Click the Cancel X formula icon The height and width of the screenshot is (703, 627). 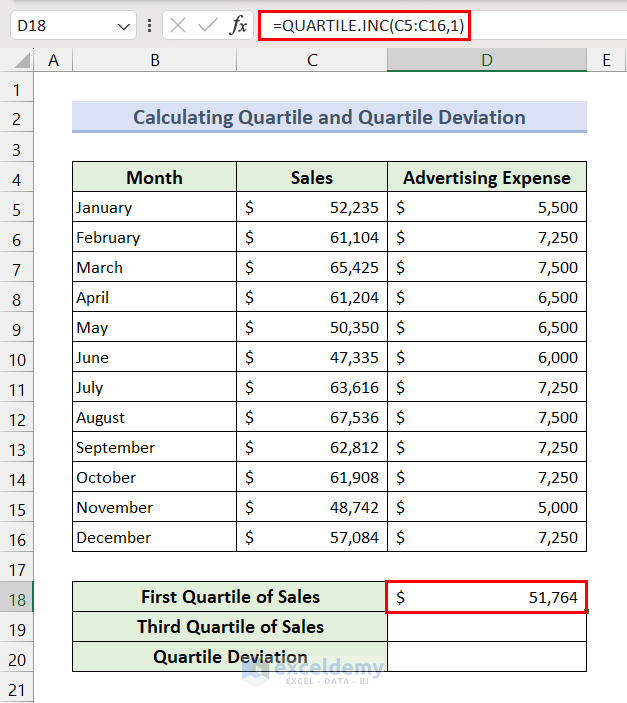178,25
